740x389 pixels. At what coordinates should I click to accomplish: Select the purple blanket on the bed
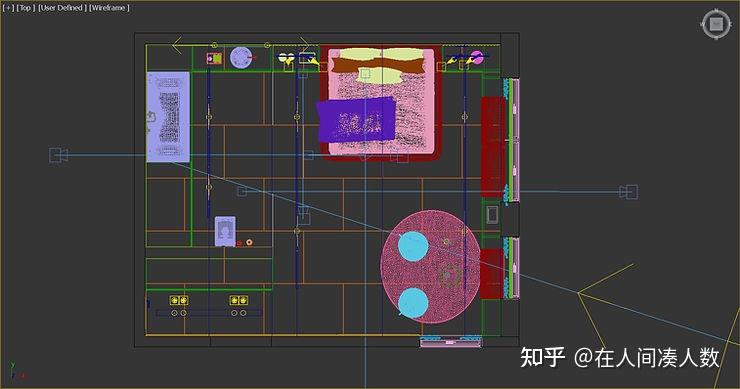[356, 120]
